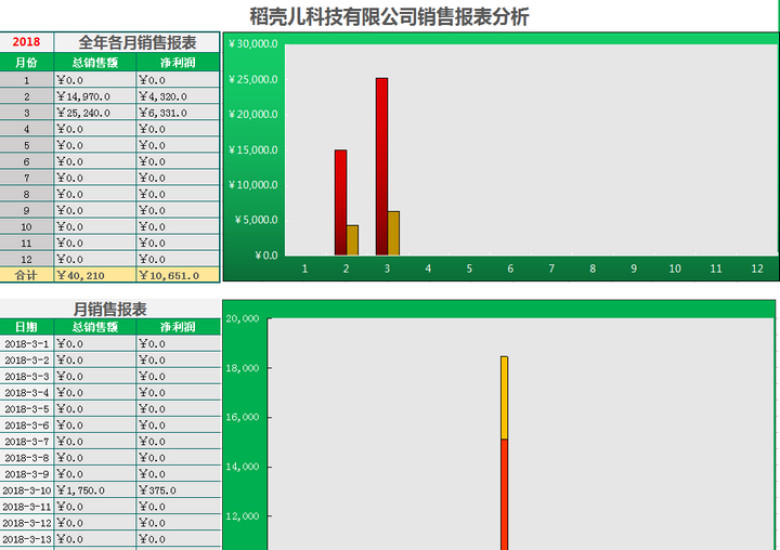The height and width of the screenshot is (550, 780).
Task: Click the ¥15,000.0 axis label
Action: (253, 150)
